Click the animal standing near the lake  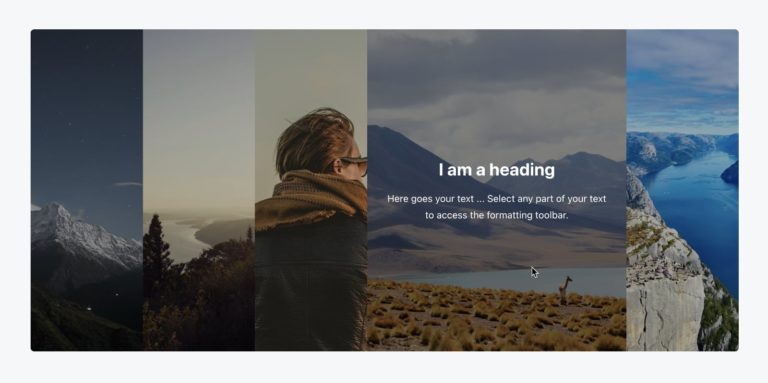(x=566, y=290)
